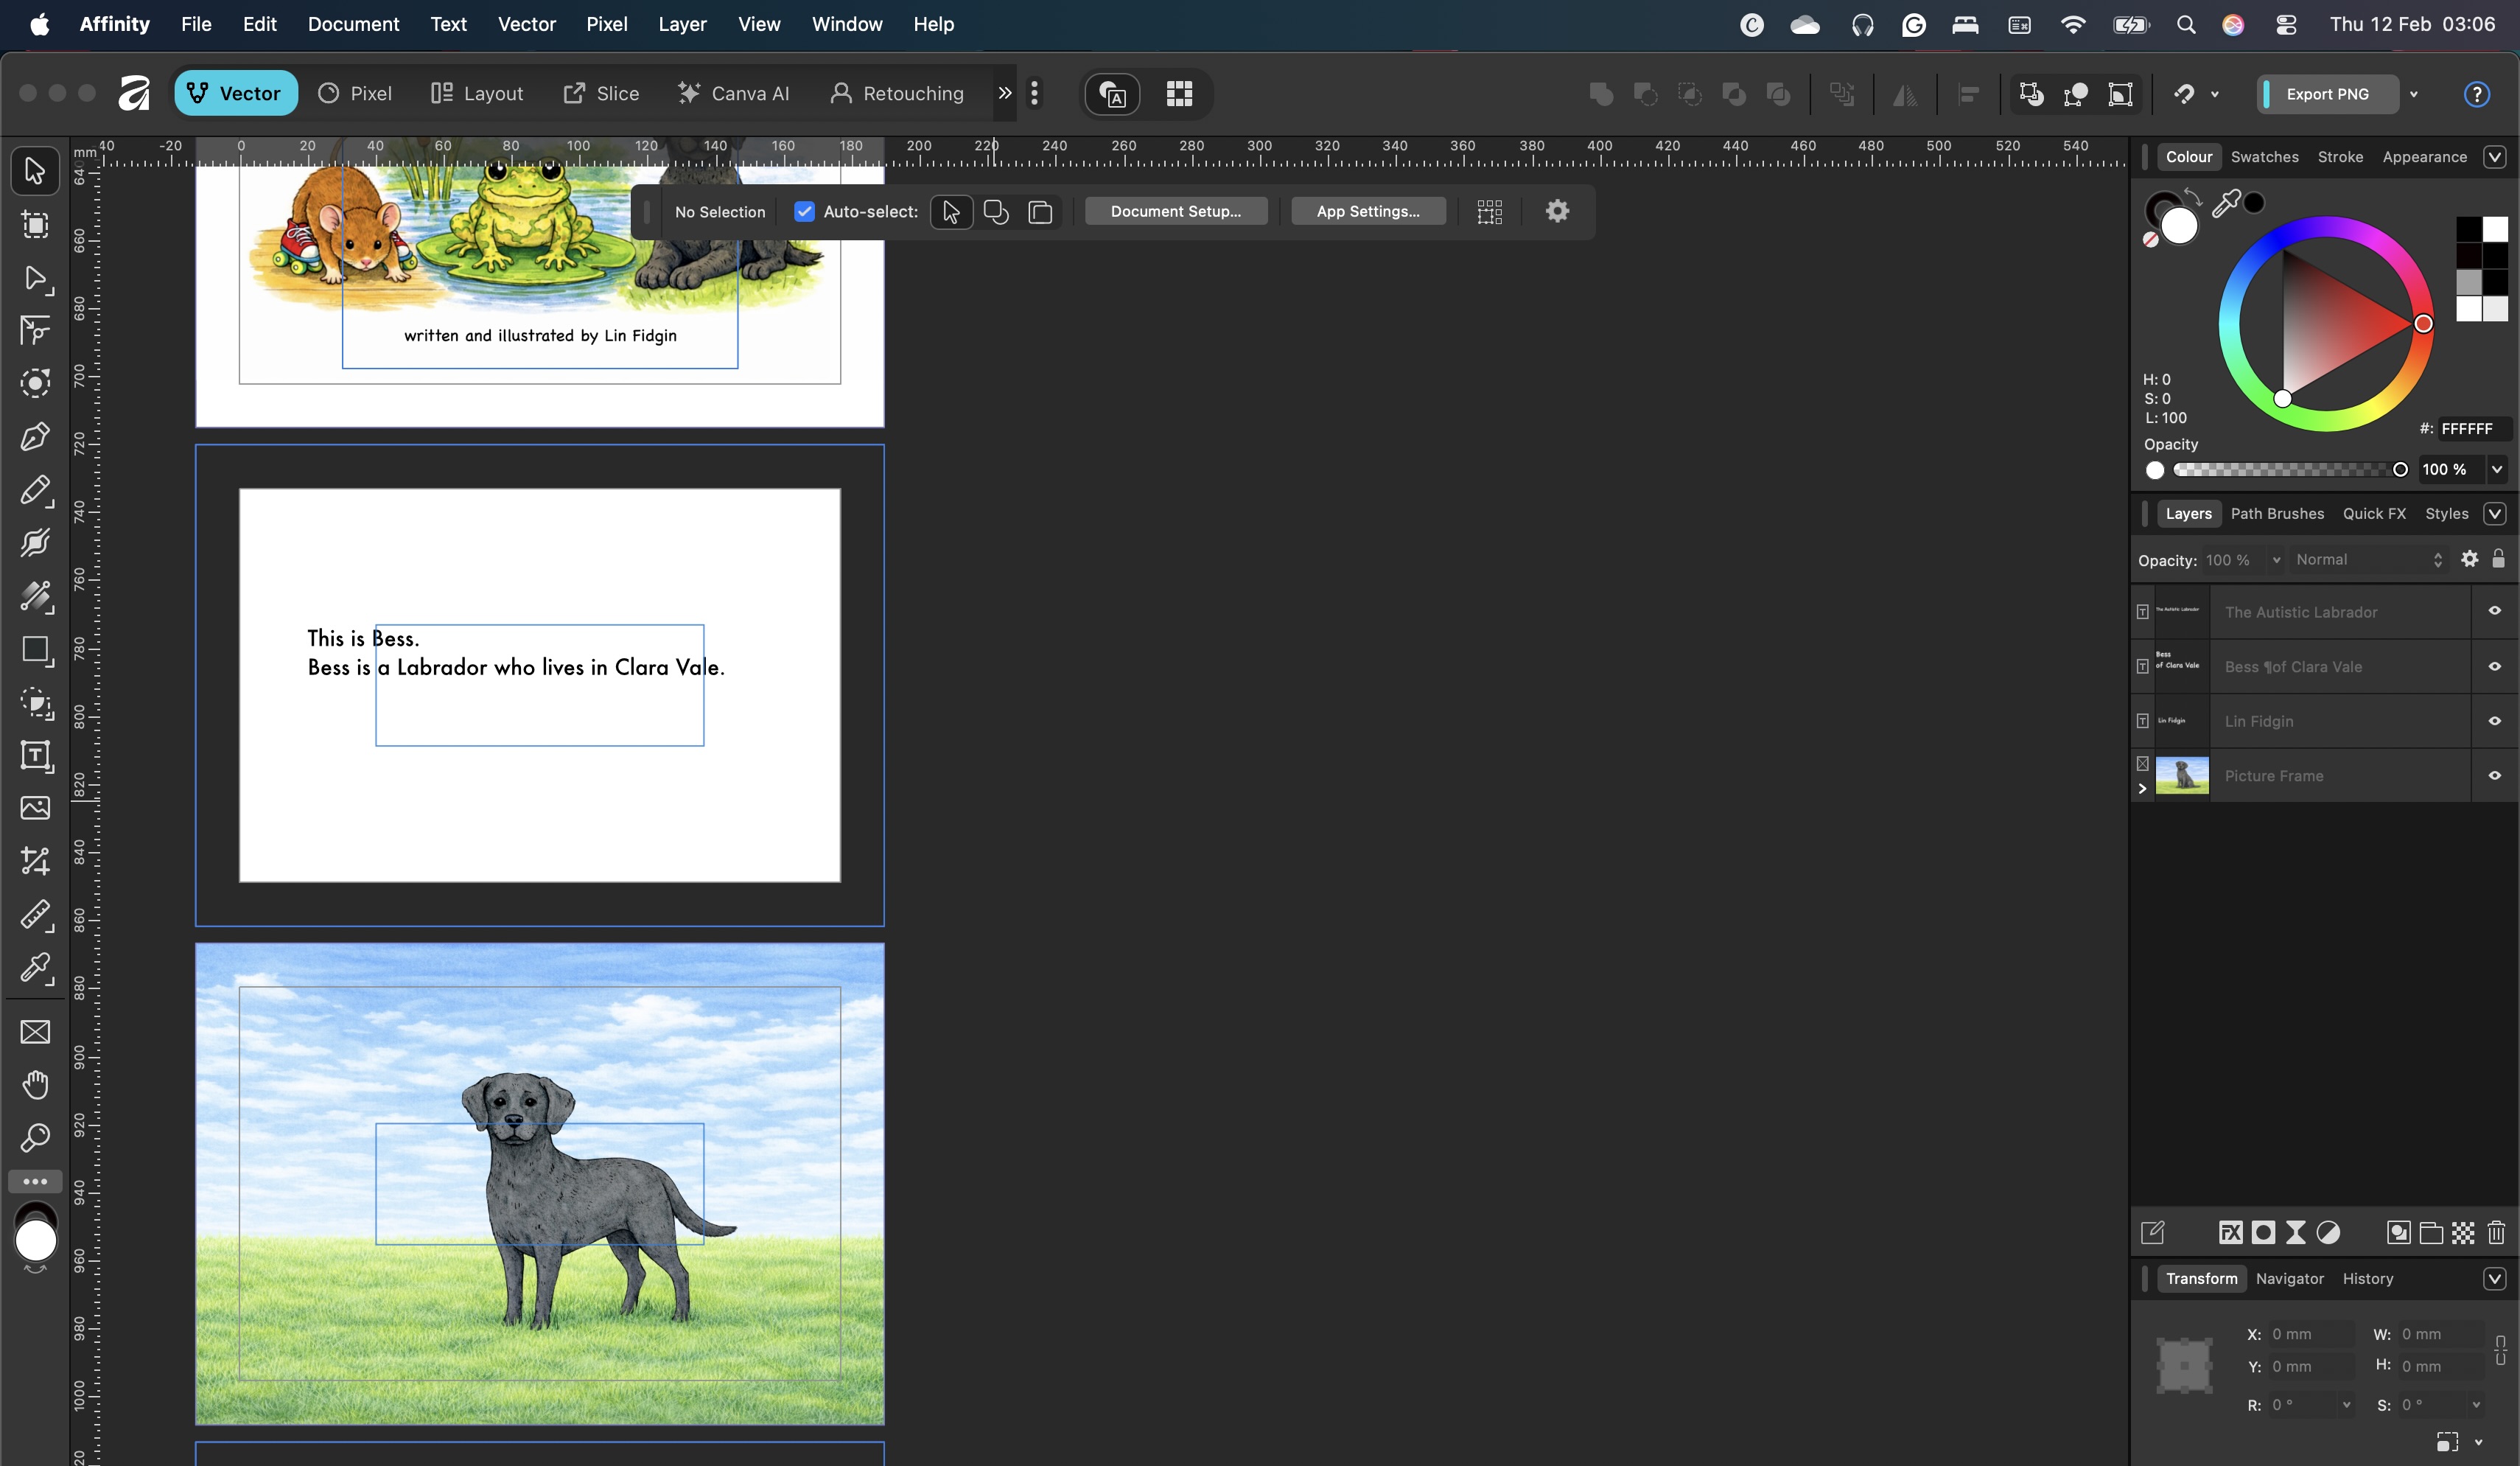Screen dimensions: 2520x1466
Task: Activate the Zoom magnifier tool
Action: [x=35, y=1137]
